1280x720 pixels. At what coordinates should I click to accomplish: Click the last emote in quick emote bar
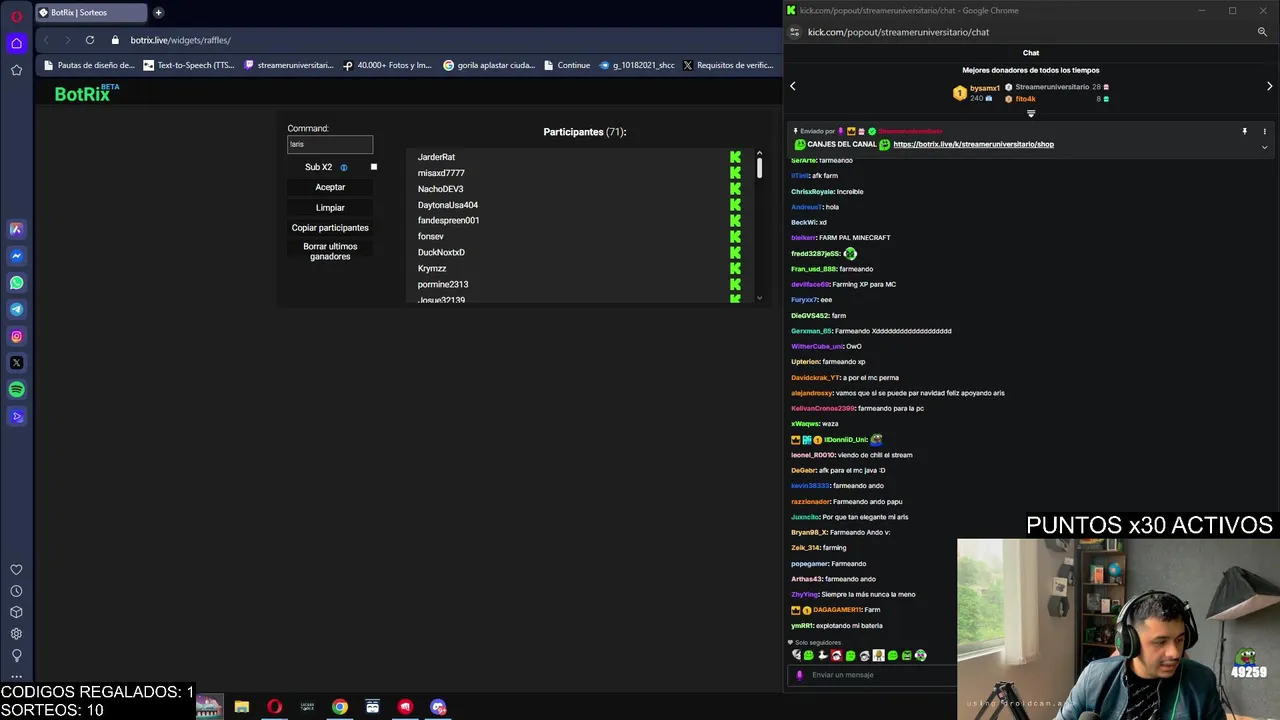tap(920, 656)
